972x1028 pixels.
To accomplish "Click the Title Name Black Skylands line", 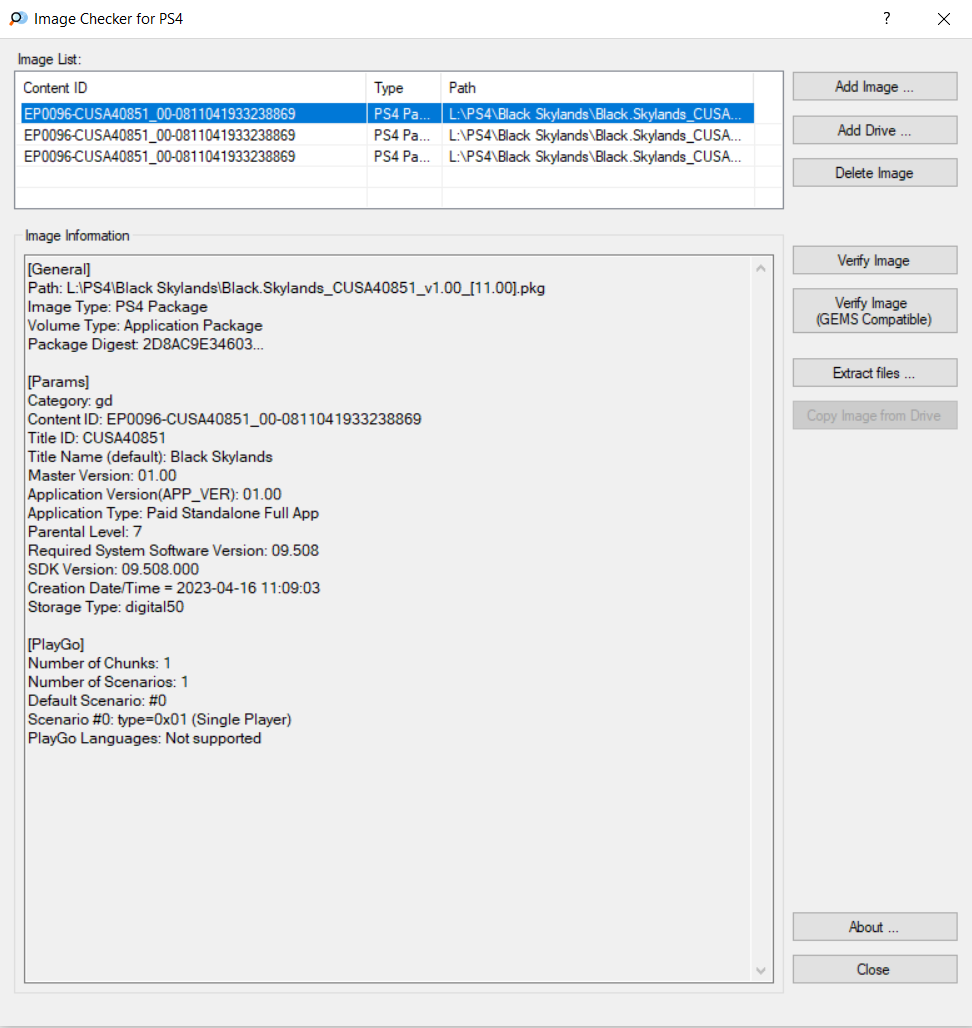I will tap(150, 457).
